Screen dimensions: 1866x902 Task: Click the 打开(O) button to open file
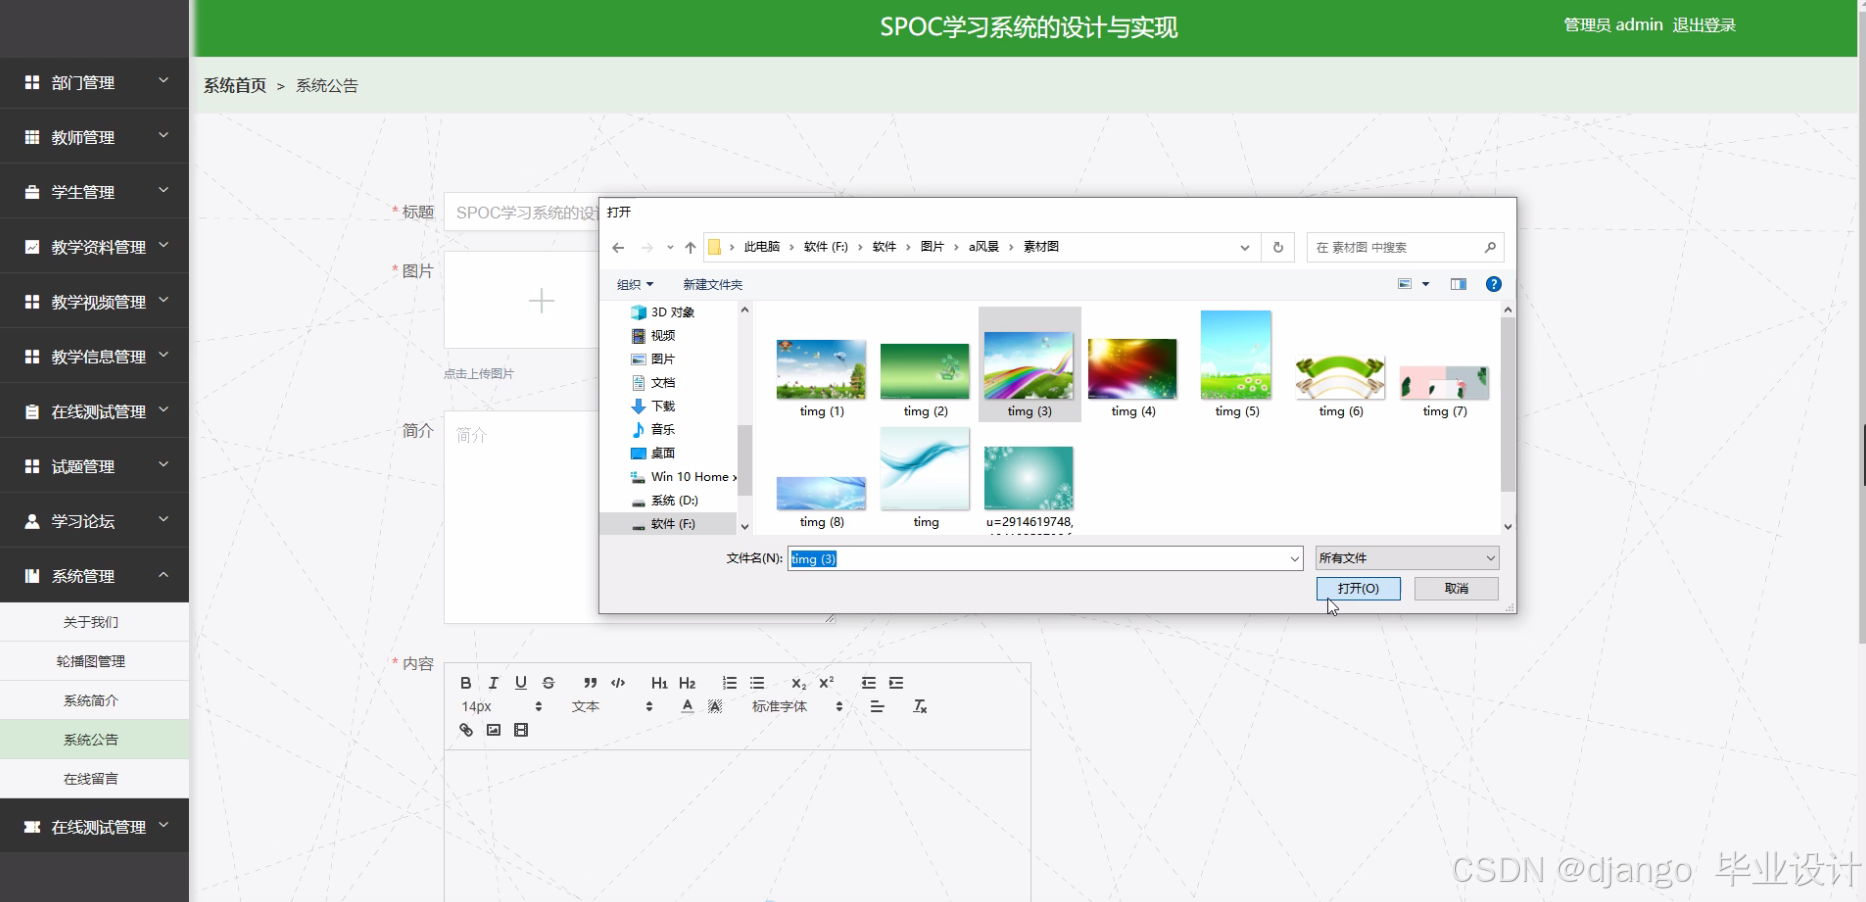pyautogui.click(x=1358, y=588)
